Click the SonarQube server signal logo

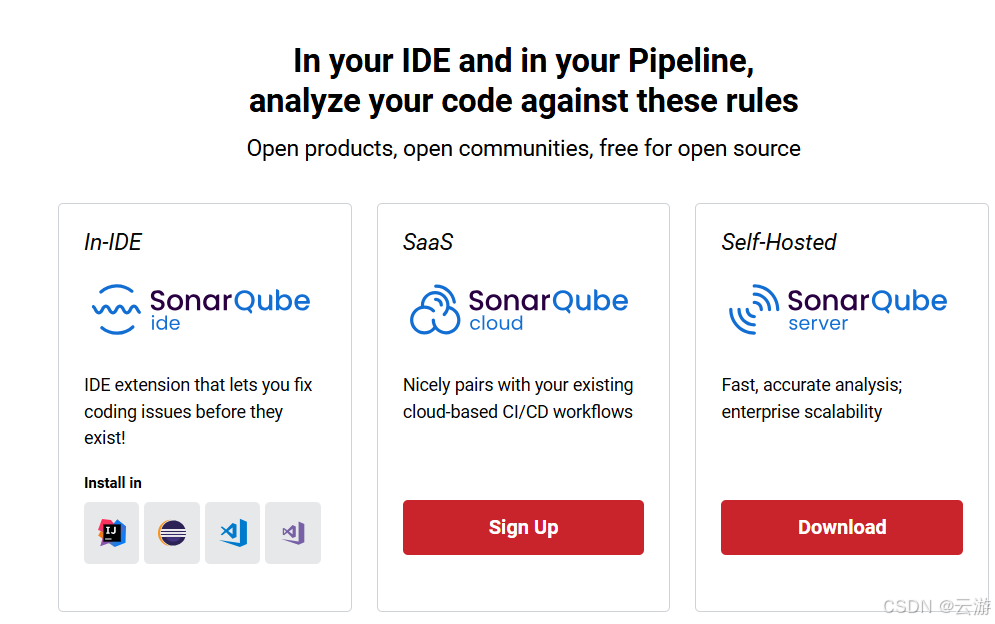click(x=754, y=309)
